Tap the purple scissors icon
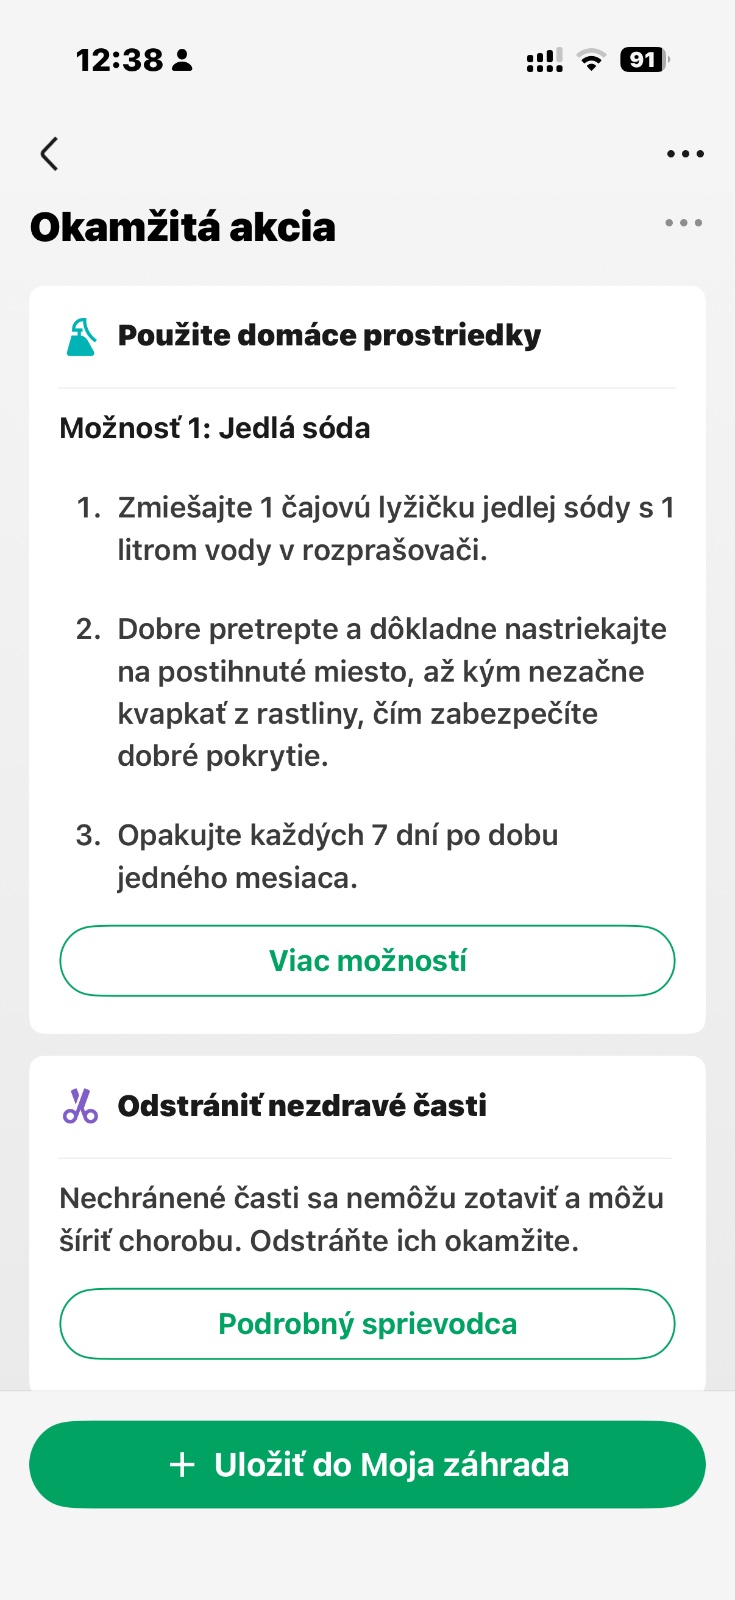Image resolution: width=735 pixels, height=1600 pixels. click(80, 1106)
